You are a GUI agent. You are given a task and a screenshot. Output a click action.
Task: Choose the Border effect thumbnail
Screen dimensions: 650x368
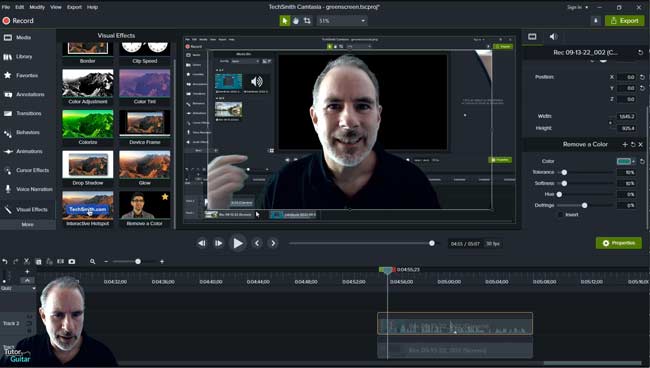(87, 52)
